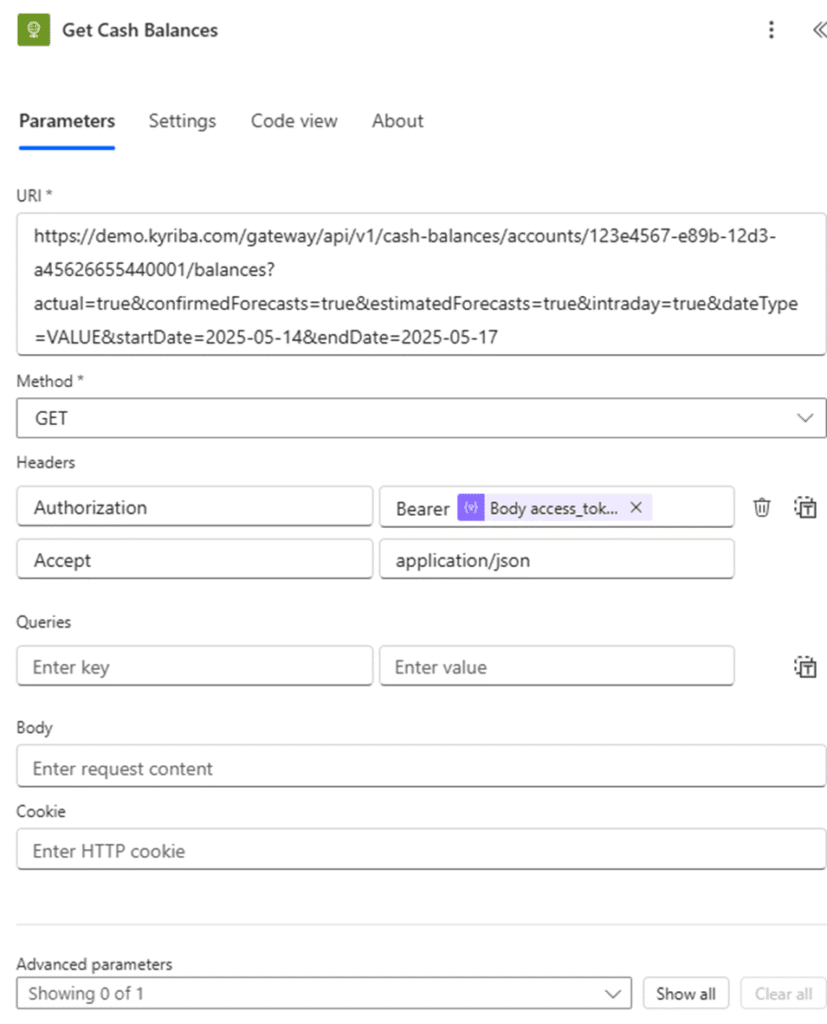Click the Body request content field
The height and width of the screenshot is (1024, 827).
pyautogui.click(x=421, y=769)
